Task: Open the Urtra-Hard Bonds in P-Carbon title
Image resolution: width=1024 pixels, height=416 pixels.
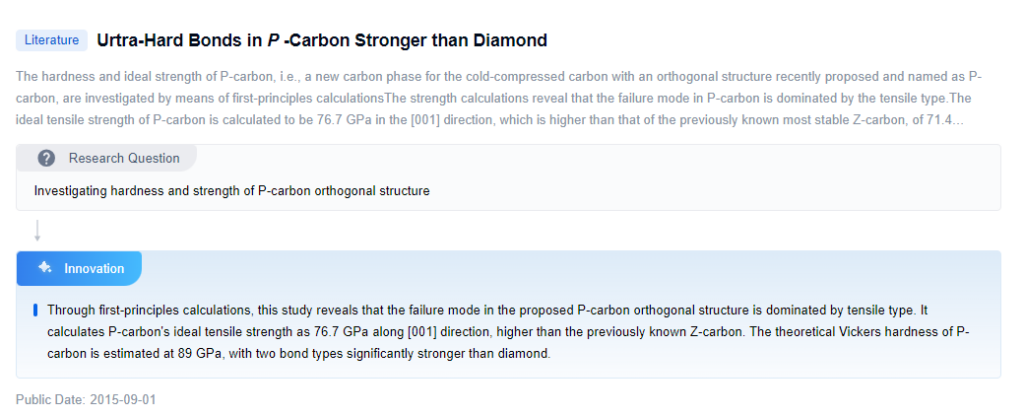Action: pyautogui.click(x=321, y=41)
